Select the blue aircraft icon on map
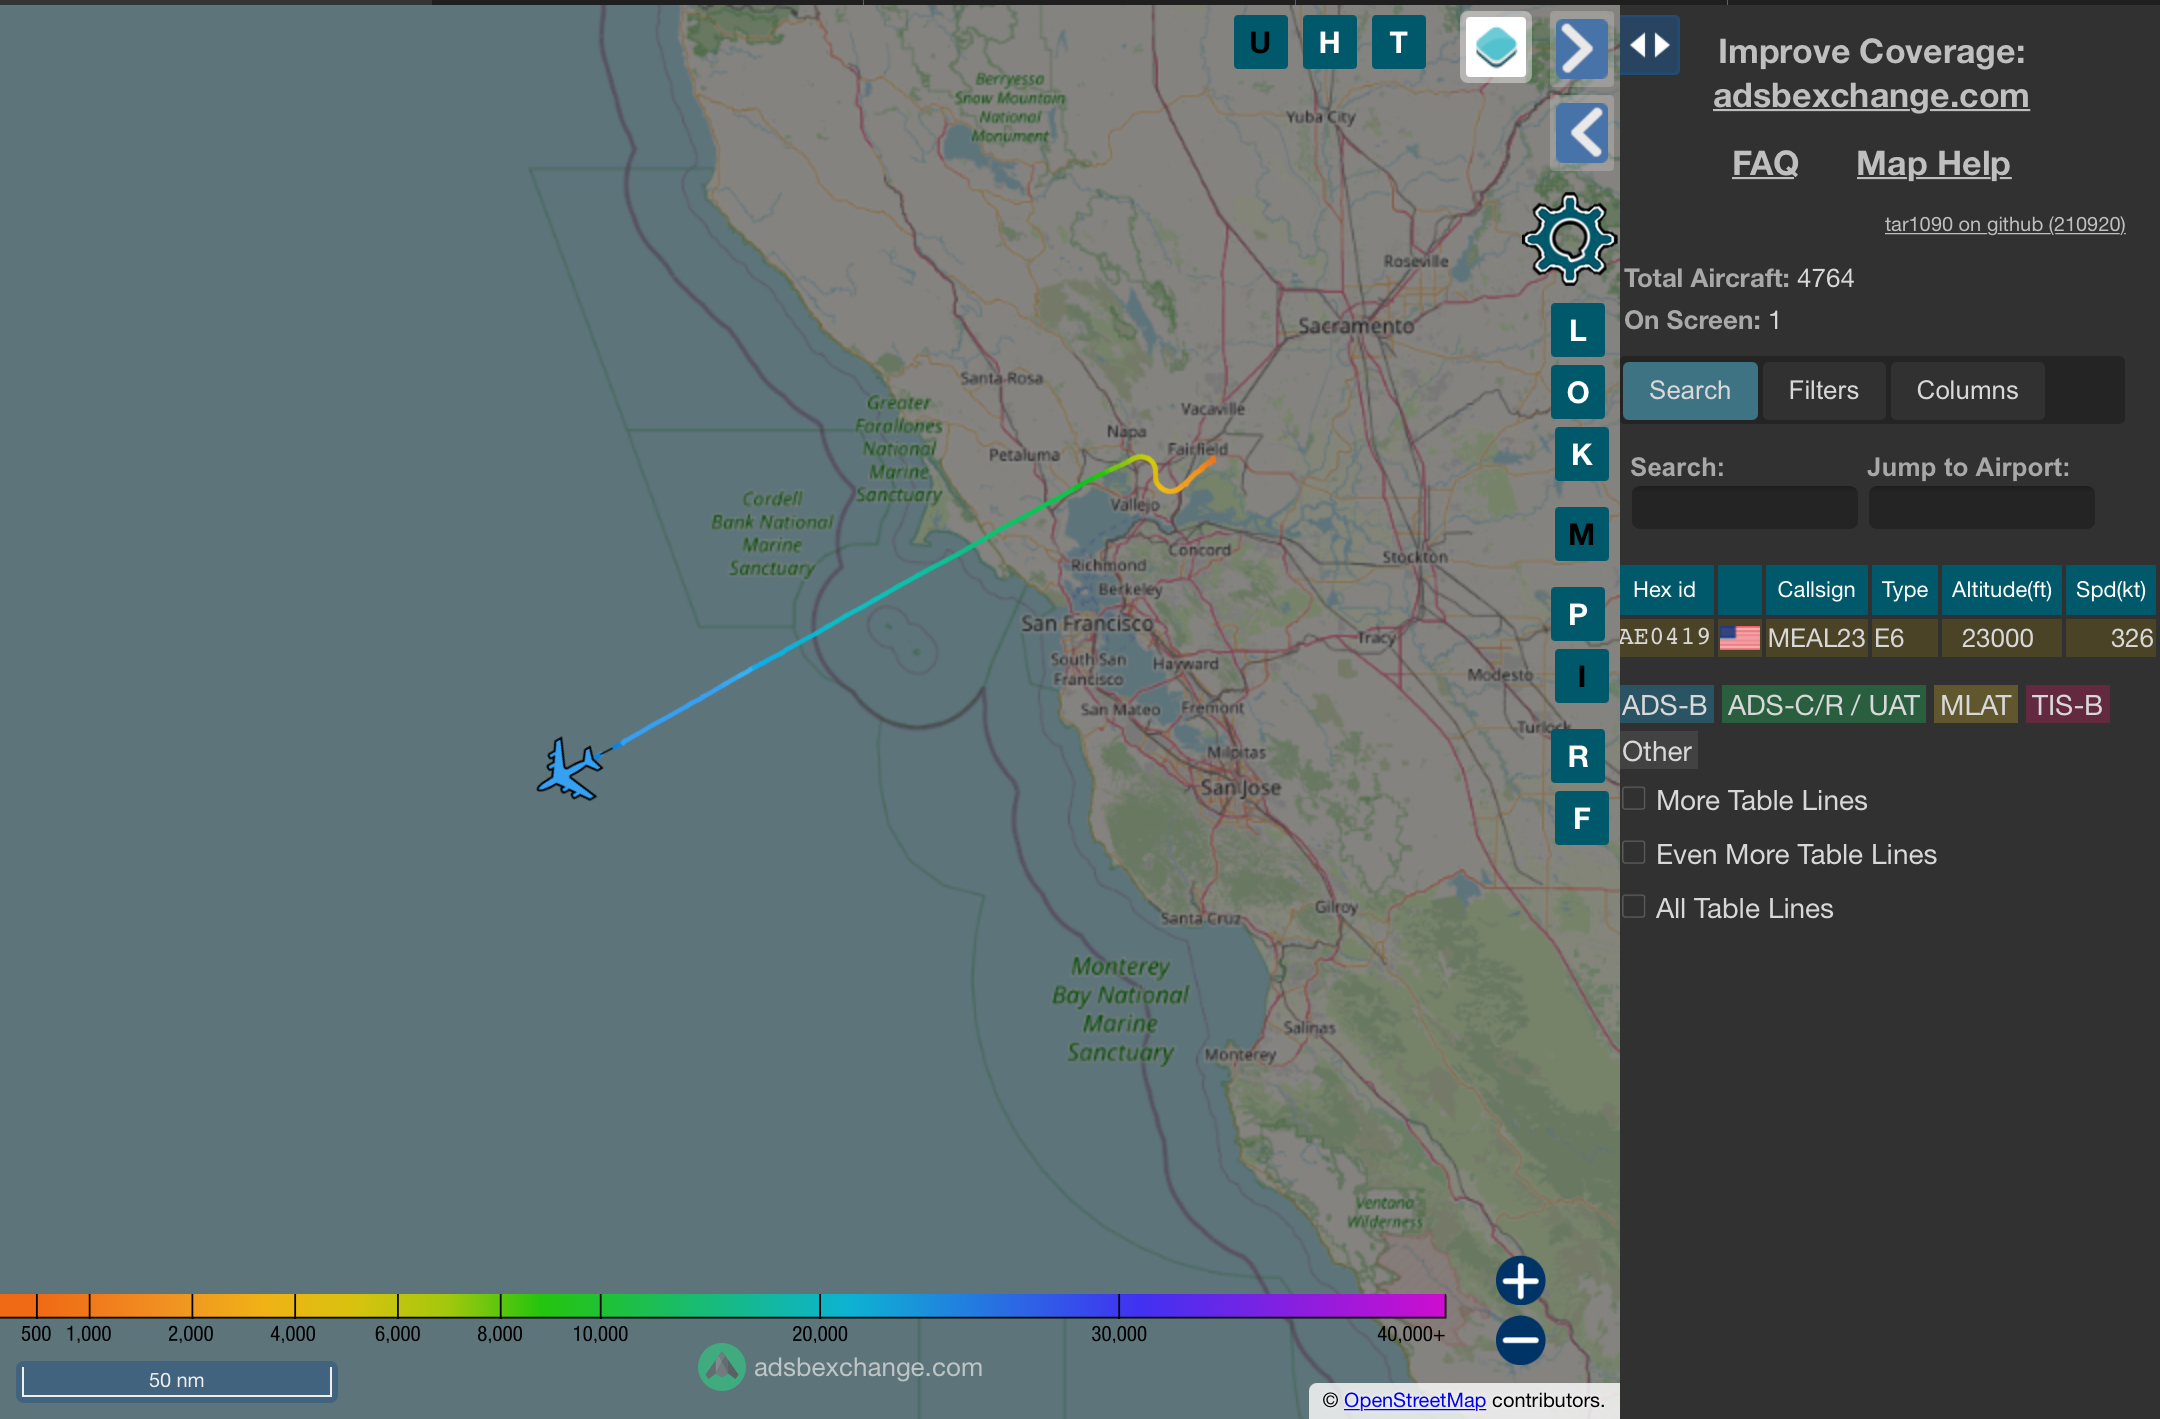The width and height of the screenshot is (2160, 1419). (x=569, y=769)
